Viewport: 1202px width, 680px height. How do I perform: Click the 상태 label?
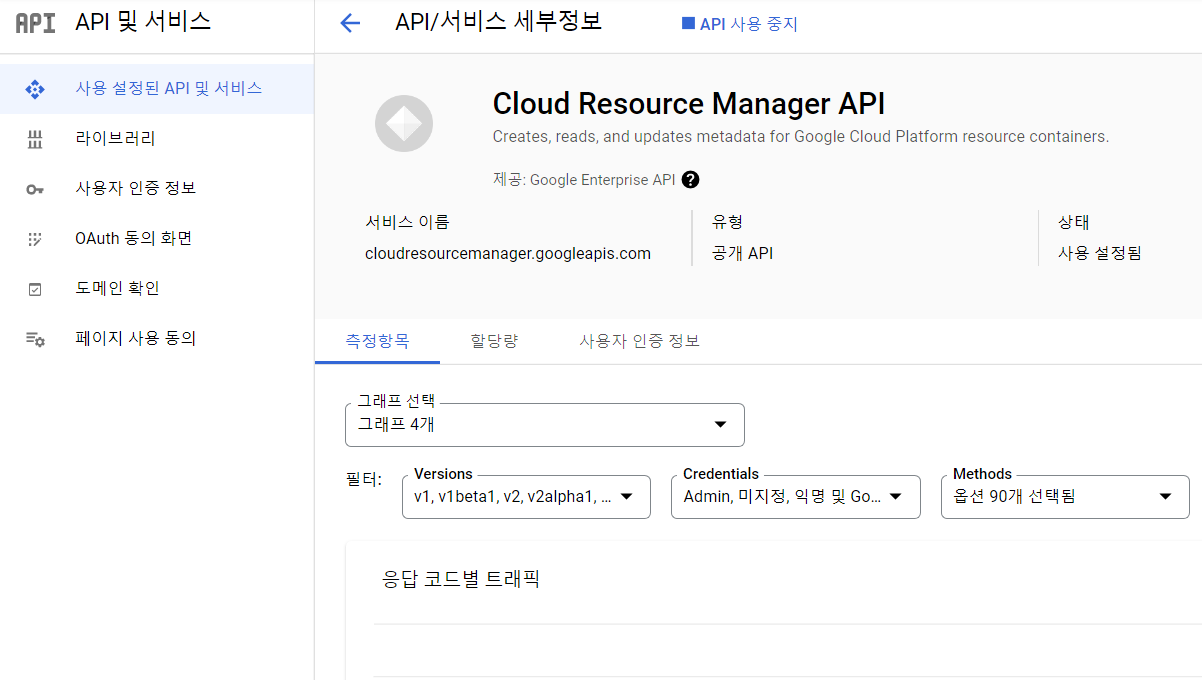[x=1074, y=222]
